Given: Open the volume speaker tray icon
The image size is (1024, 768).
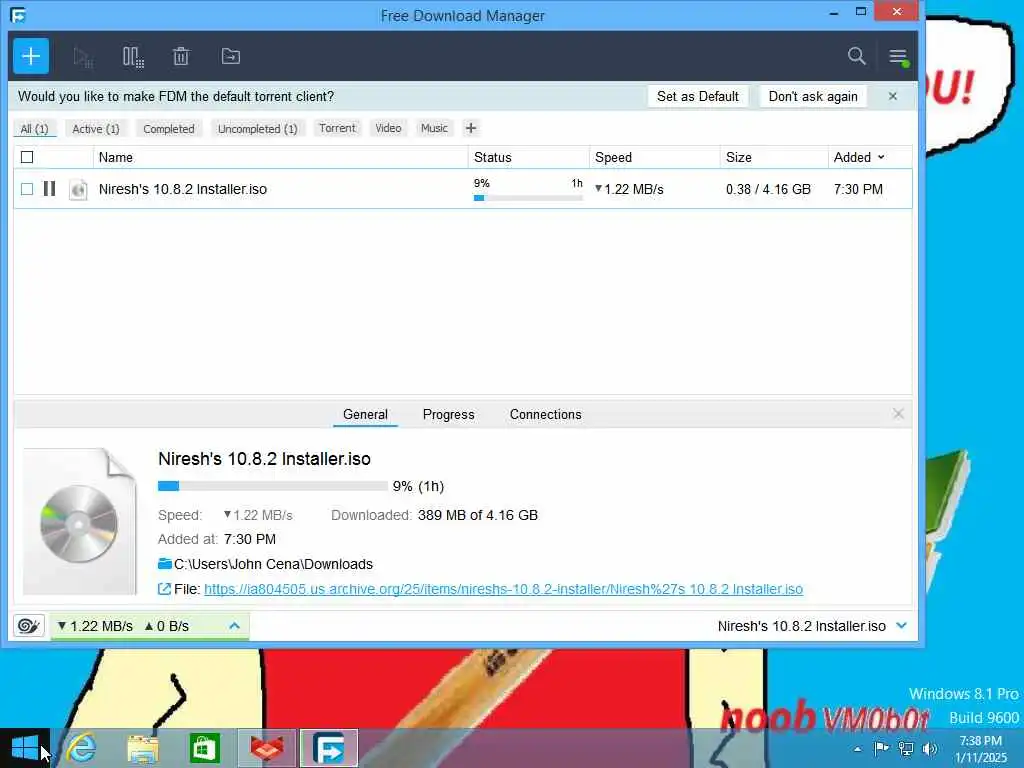Looking at the screenshot, I should [929, 748].
